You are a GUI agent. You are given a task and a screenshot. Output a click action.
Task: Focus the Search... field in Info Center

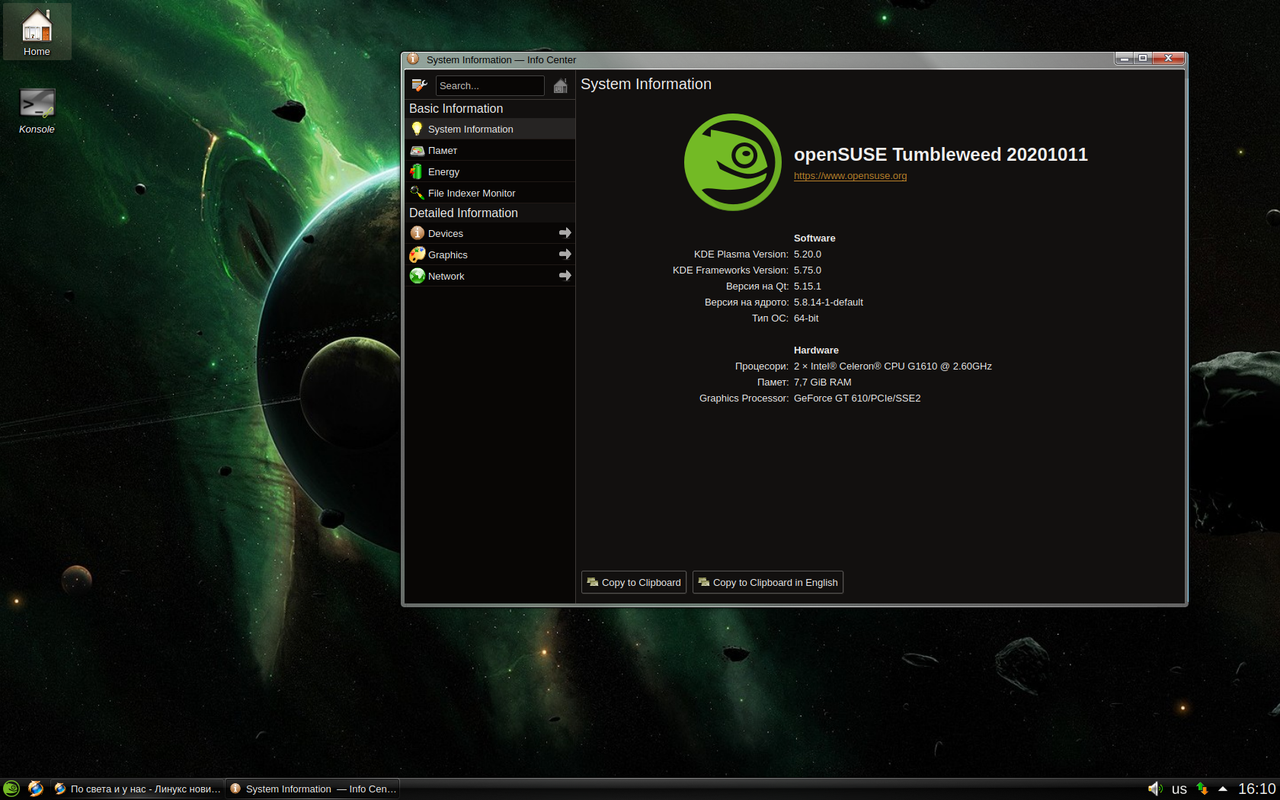490,86
